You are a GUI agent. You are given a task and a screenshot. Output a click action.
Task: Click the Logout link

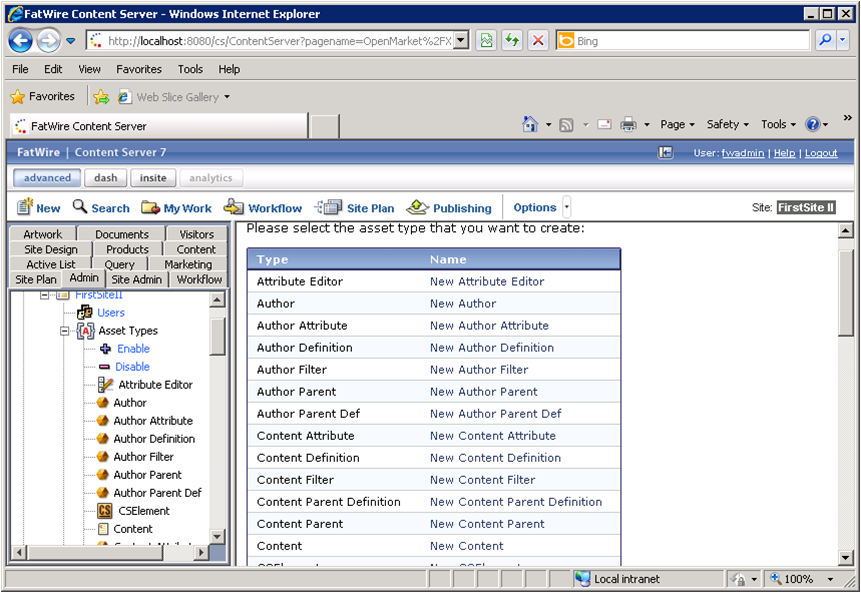(x=821, y=153)
